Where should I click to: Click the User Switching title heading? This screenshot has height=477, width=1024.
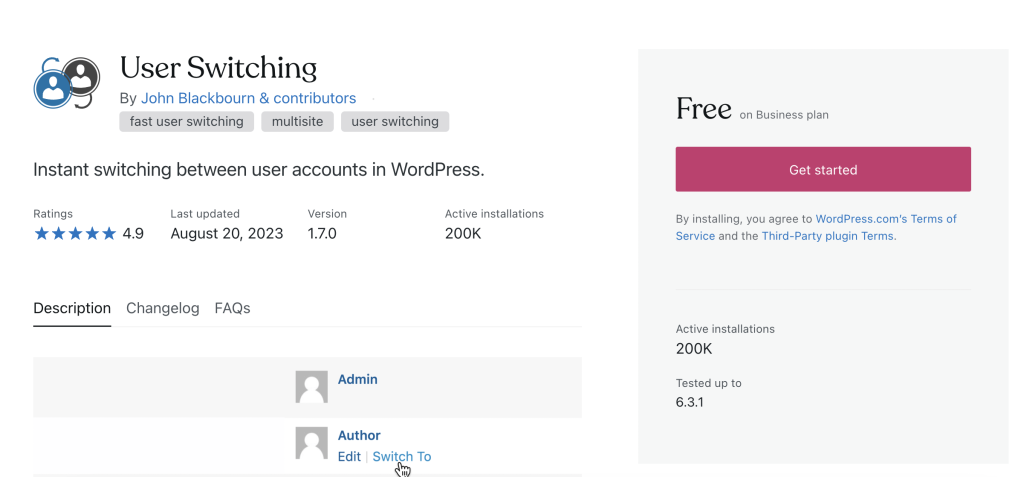(x=218, y=68)
